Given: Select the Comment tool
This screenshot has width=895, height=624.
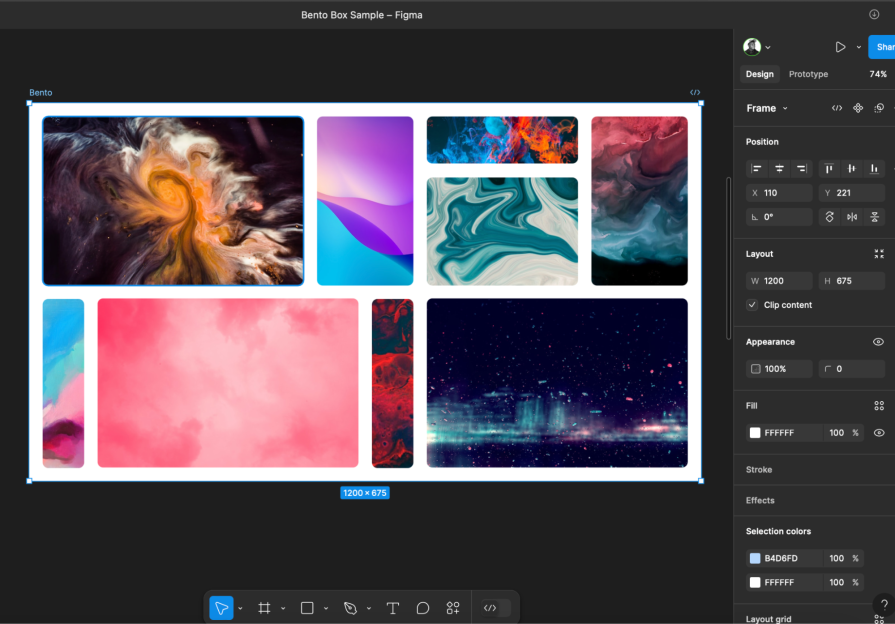Looking at the screenshot, I should point(423,608).
